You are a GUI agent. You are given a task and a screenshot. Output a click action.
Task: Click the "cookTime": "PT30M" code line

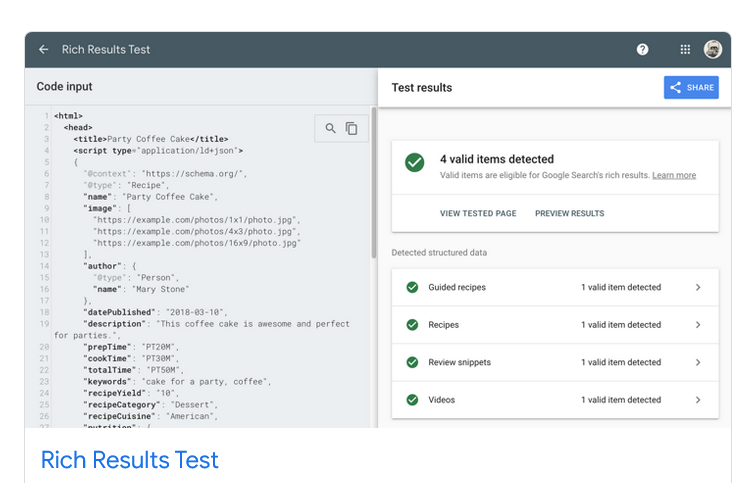pos(131,358)
